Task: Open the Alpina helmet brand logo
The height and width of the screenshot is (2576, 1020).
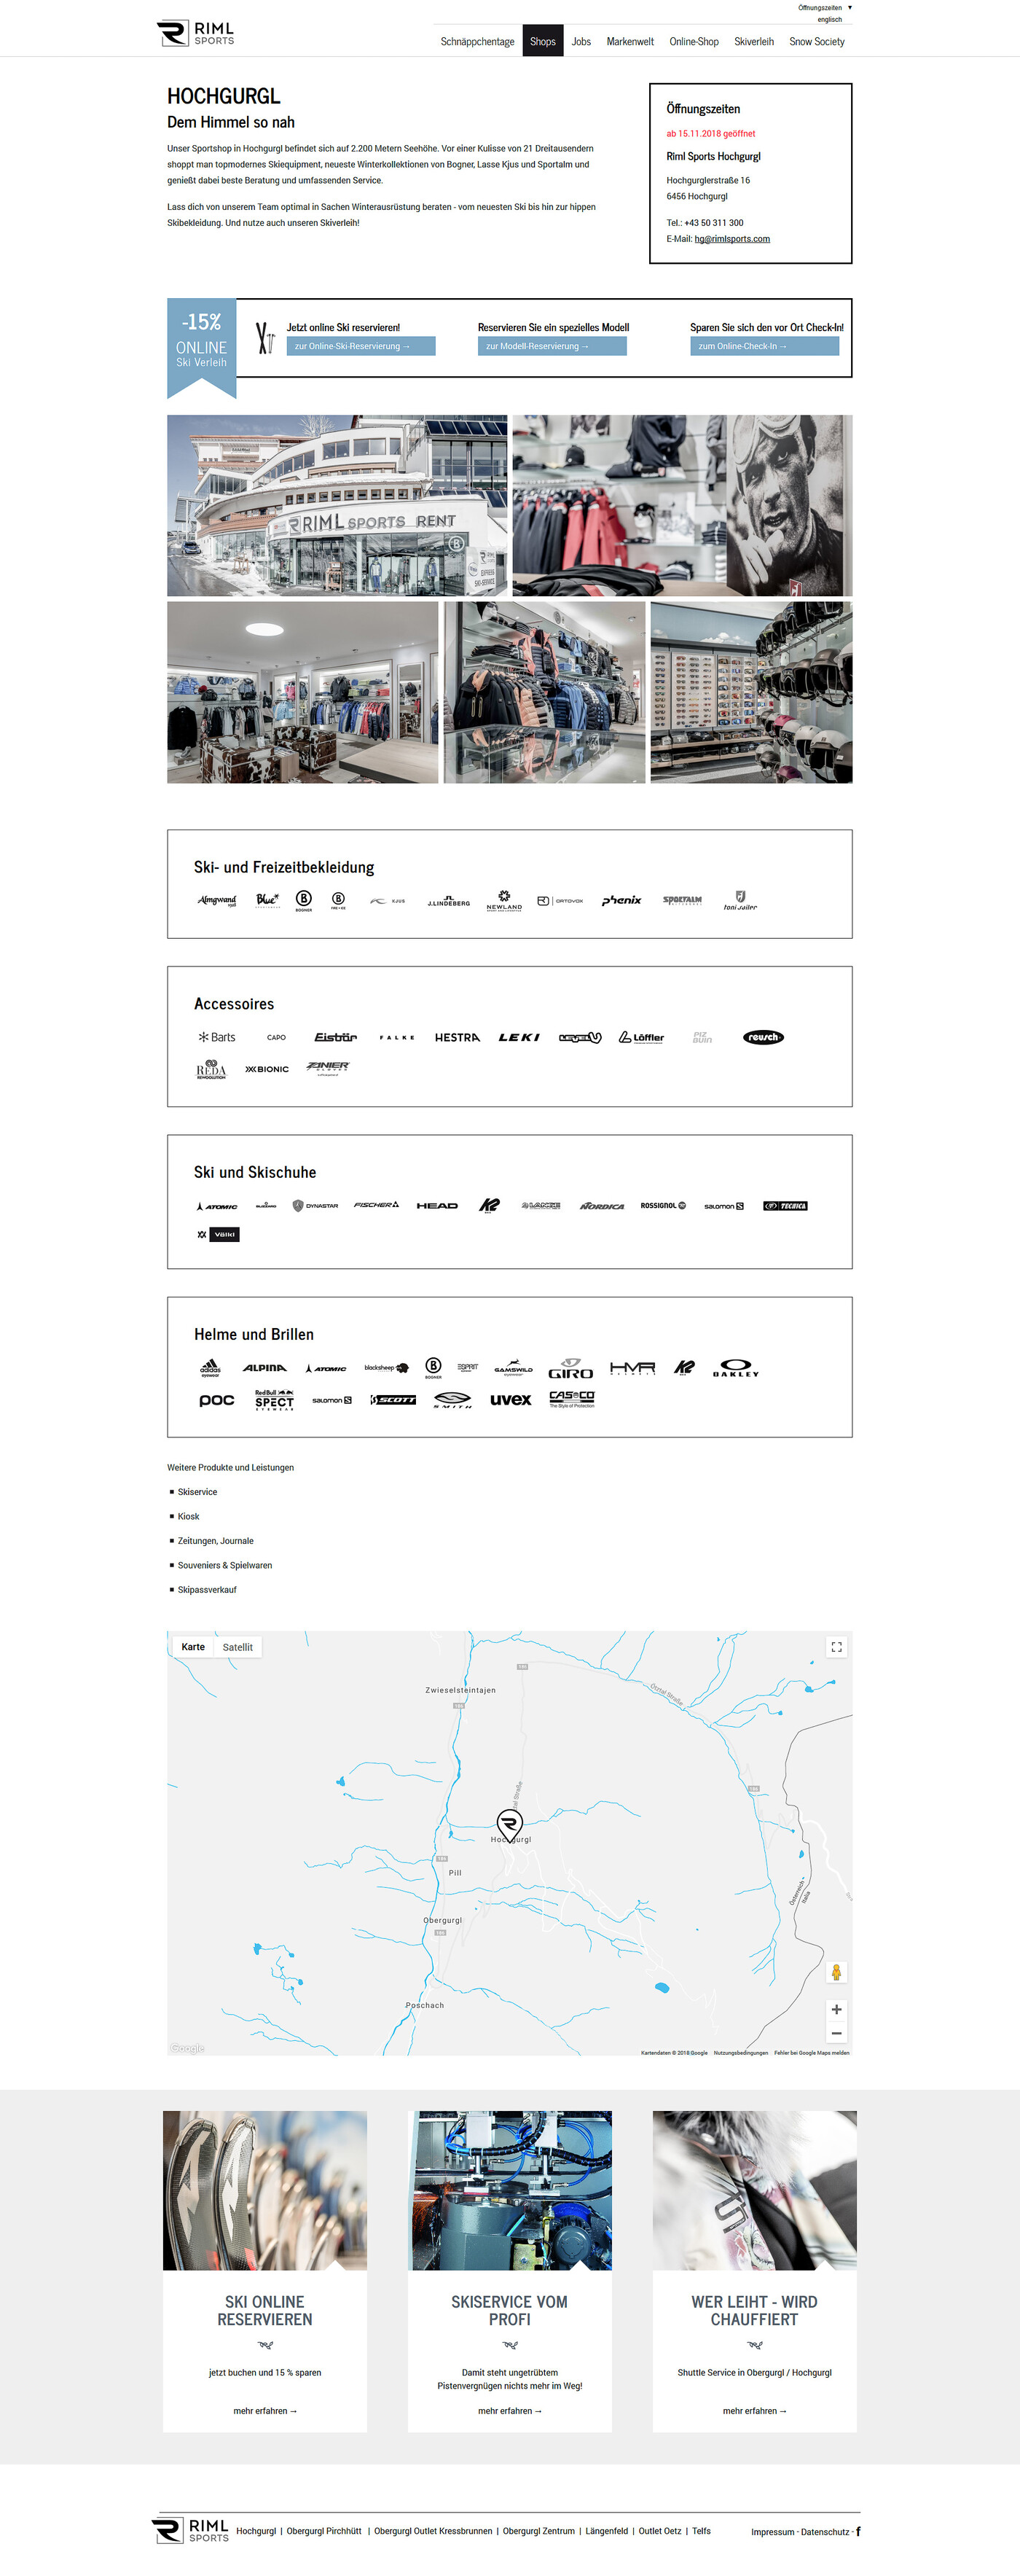Action: [264, 1368]
